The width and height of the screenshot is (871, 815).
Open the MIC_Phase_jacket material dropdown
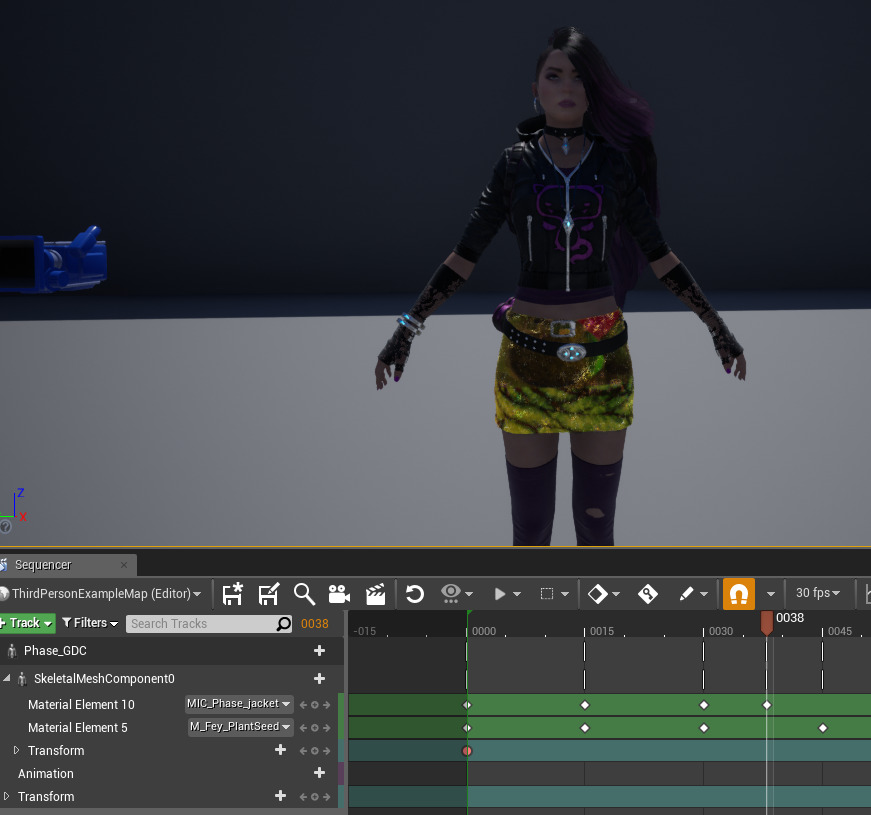(x=239, y=704)
